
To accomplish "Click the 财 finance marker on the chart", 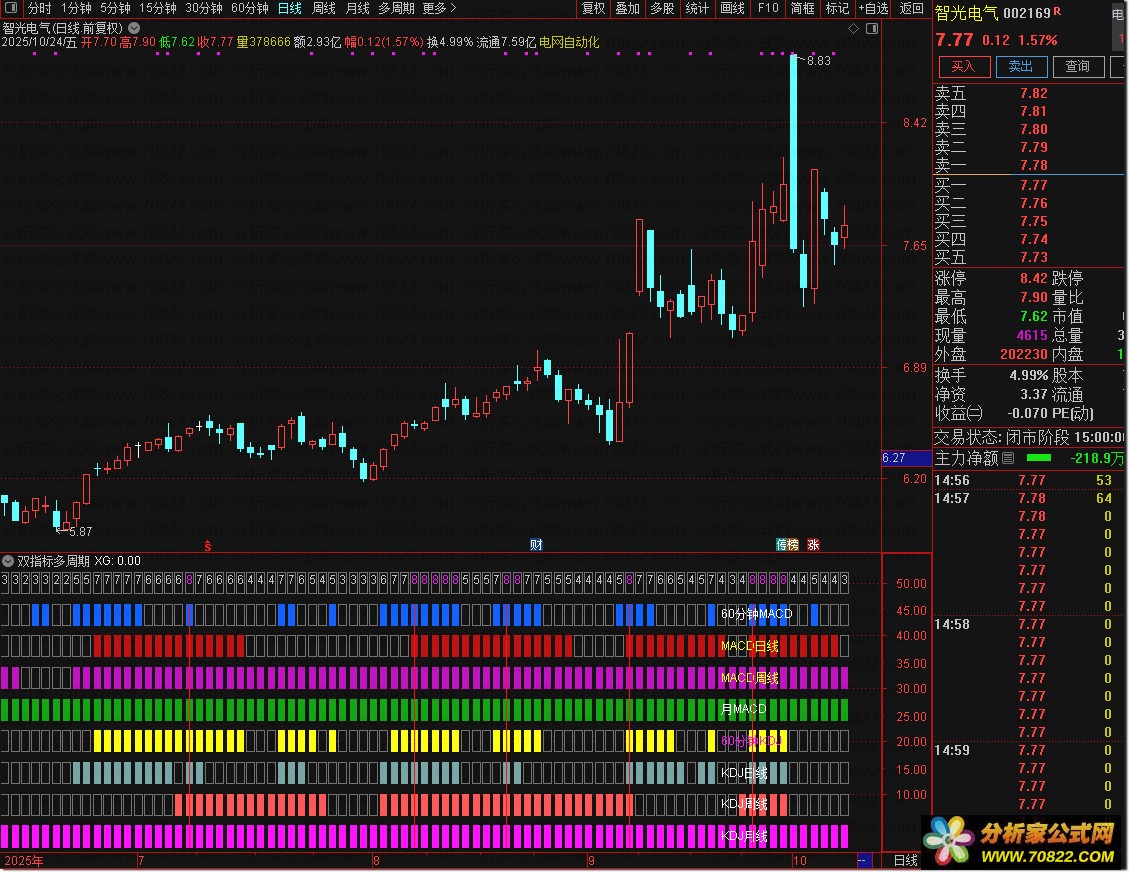I will (536, 545).
